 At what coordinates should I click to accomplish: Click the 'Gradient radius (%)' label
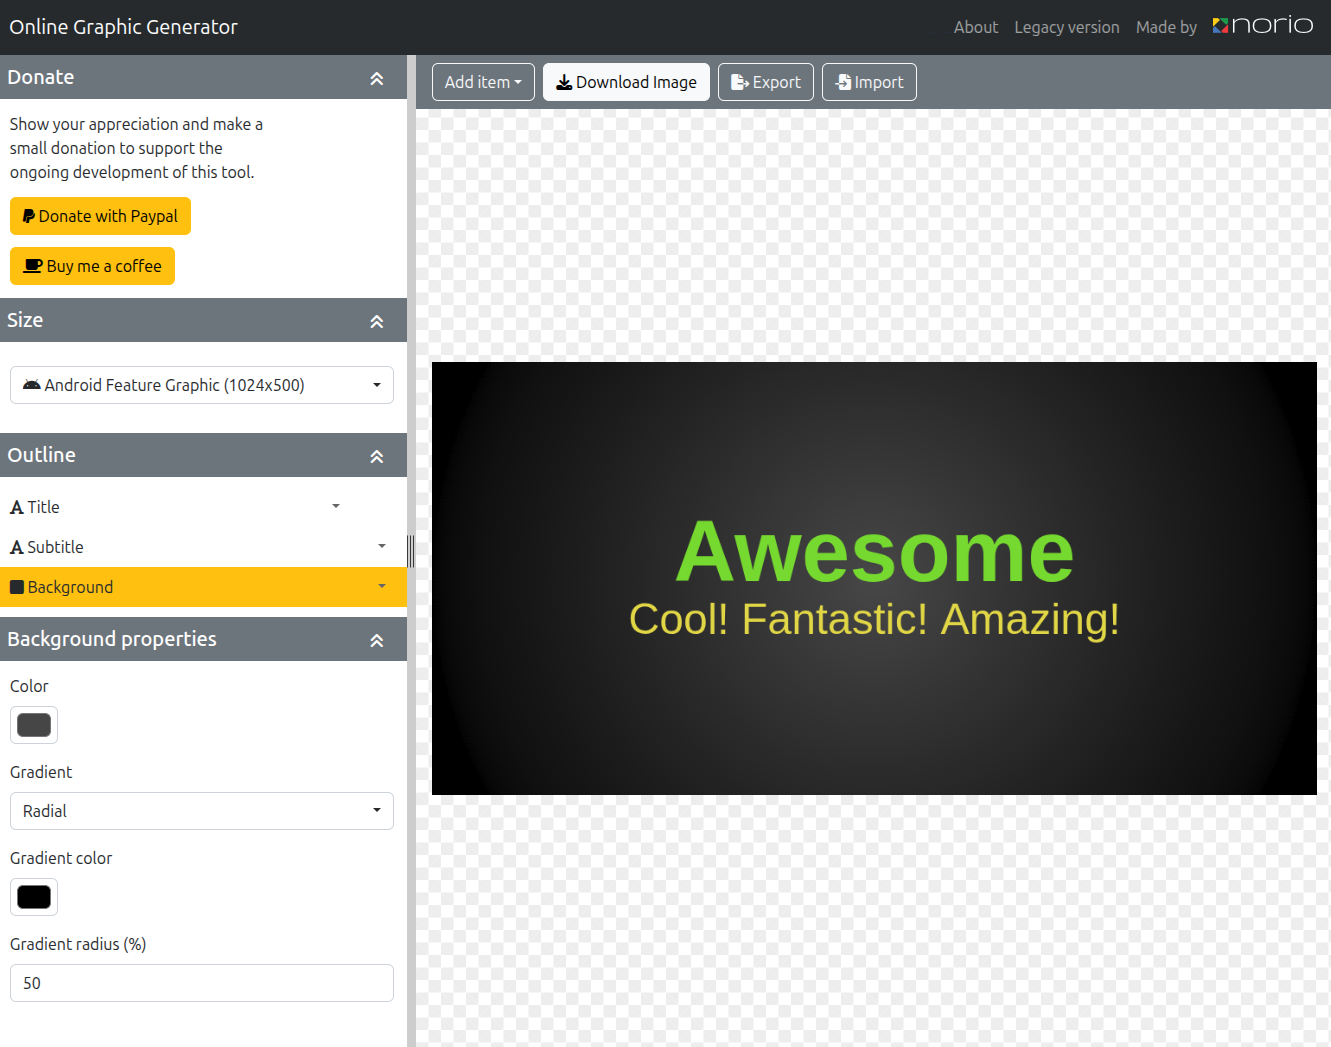click(x=78, y=944)
